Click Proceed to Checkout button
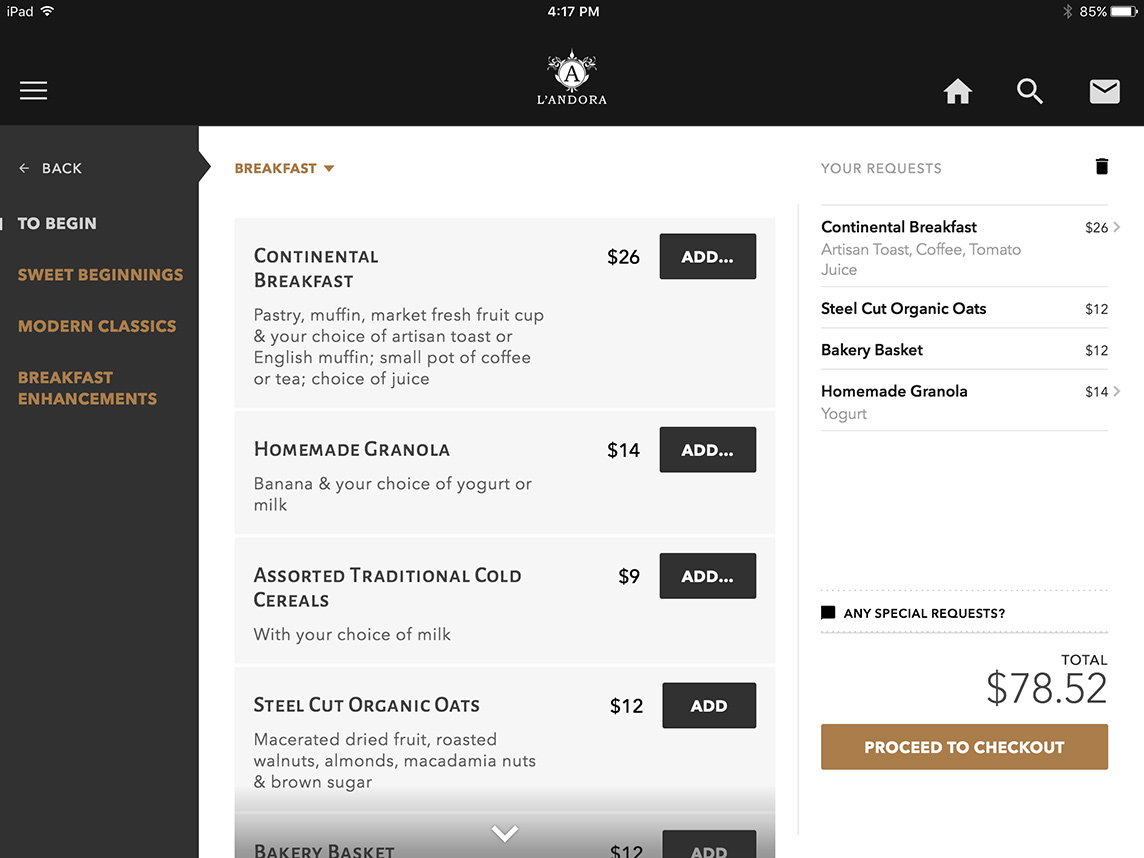1144x858 pixels. [964, 746]
